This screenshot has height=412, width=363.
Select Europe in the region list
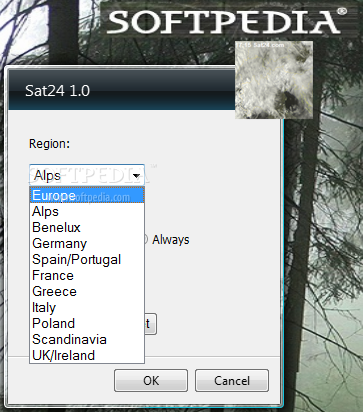point(87,195)
